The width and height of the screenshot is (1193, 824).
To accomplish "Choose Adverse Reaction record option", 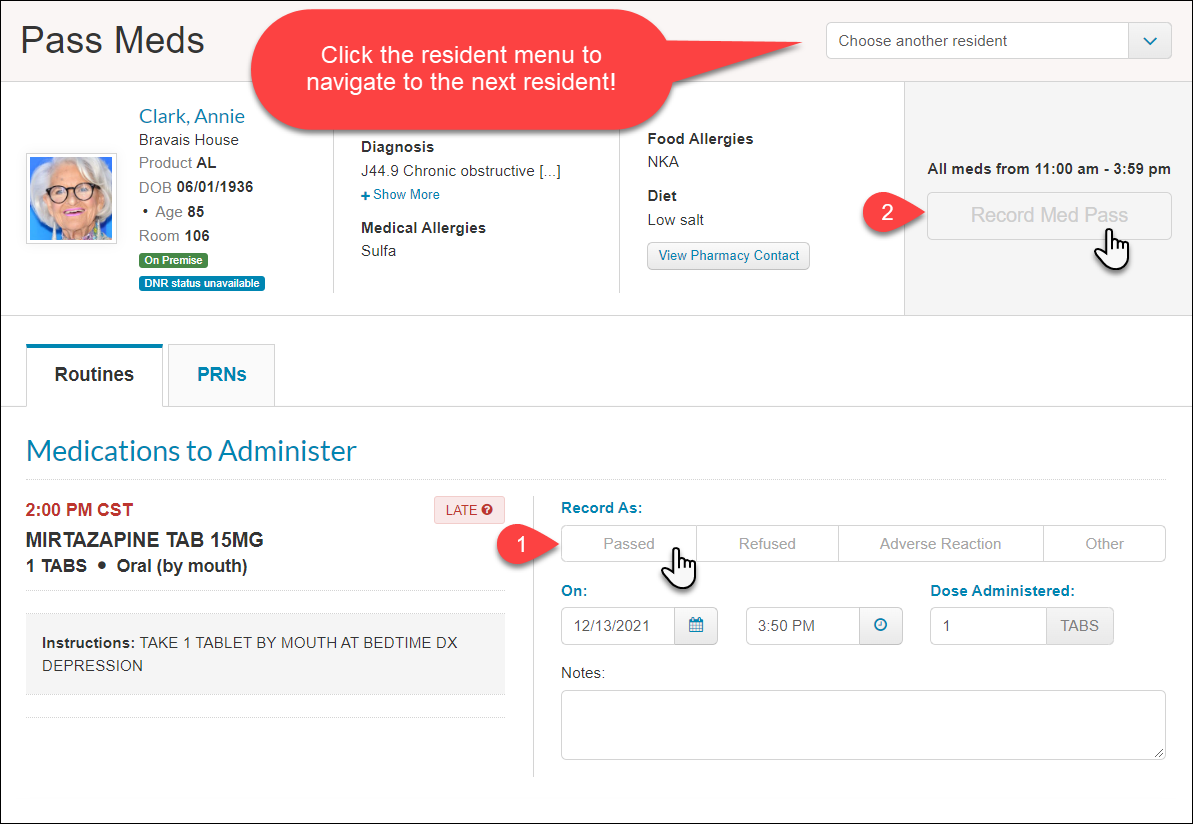I will tap(940, 544).
